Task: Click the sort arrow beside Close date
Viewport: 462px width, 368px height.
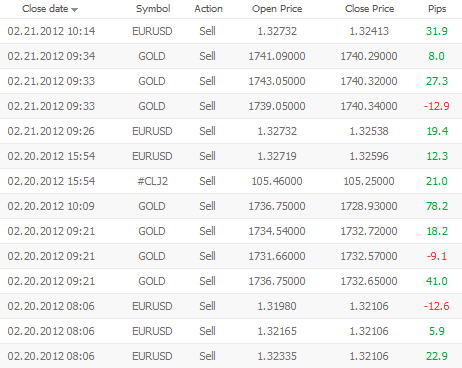Action: [x=75, y=10]
